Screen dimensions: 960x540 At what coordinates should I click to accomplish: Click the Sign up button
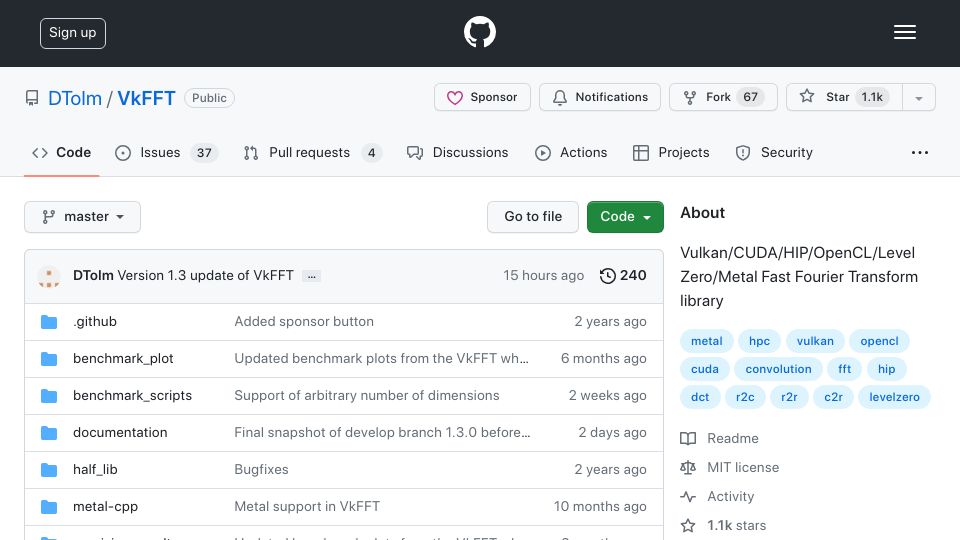73,33
